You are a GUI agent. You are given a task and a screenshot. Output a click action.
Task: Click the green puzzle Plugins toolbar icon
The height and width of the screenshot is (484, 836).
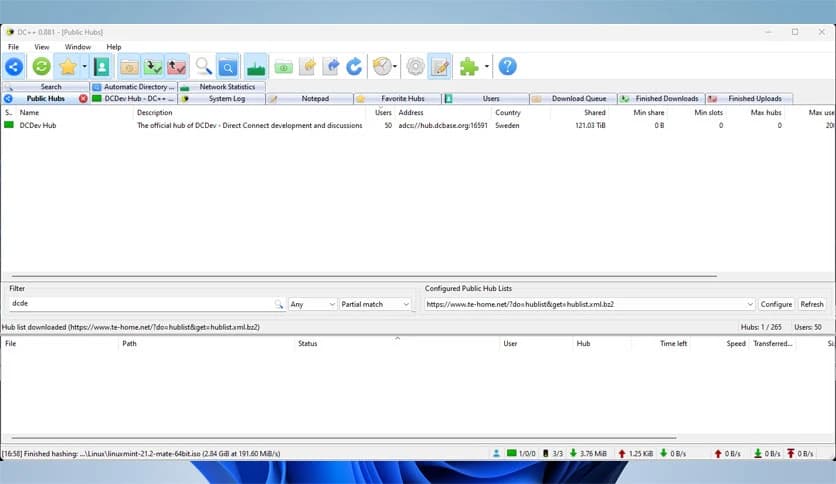tap(469, 67)
